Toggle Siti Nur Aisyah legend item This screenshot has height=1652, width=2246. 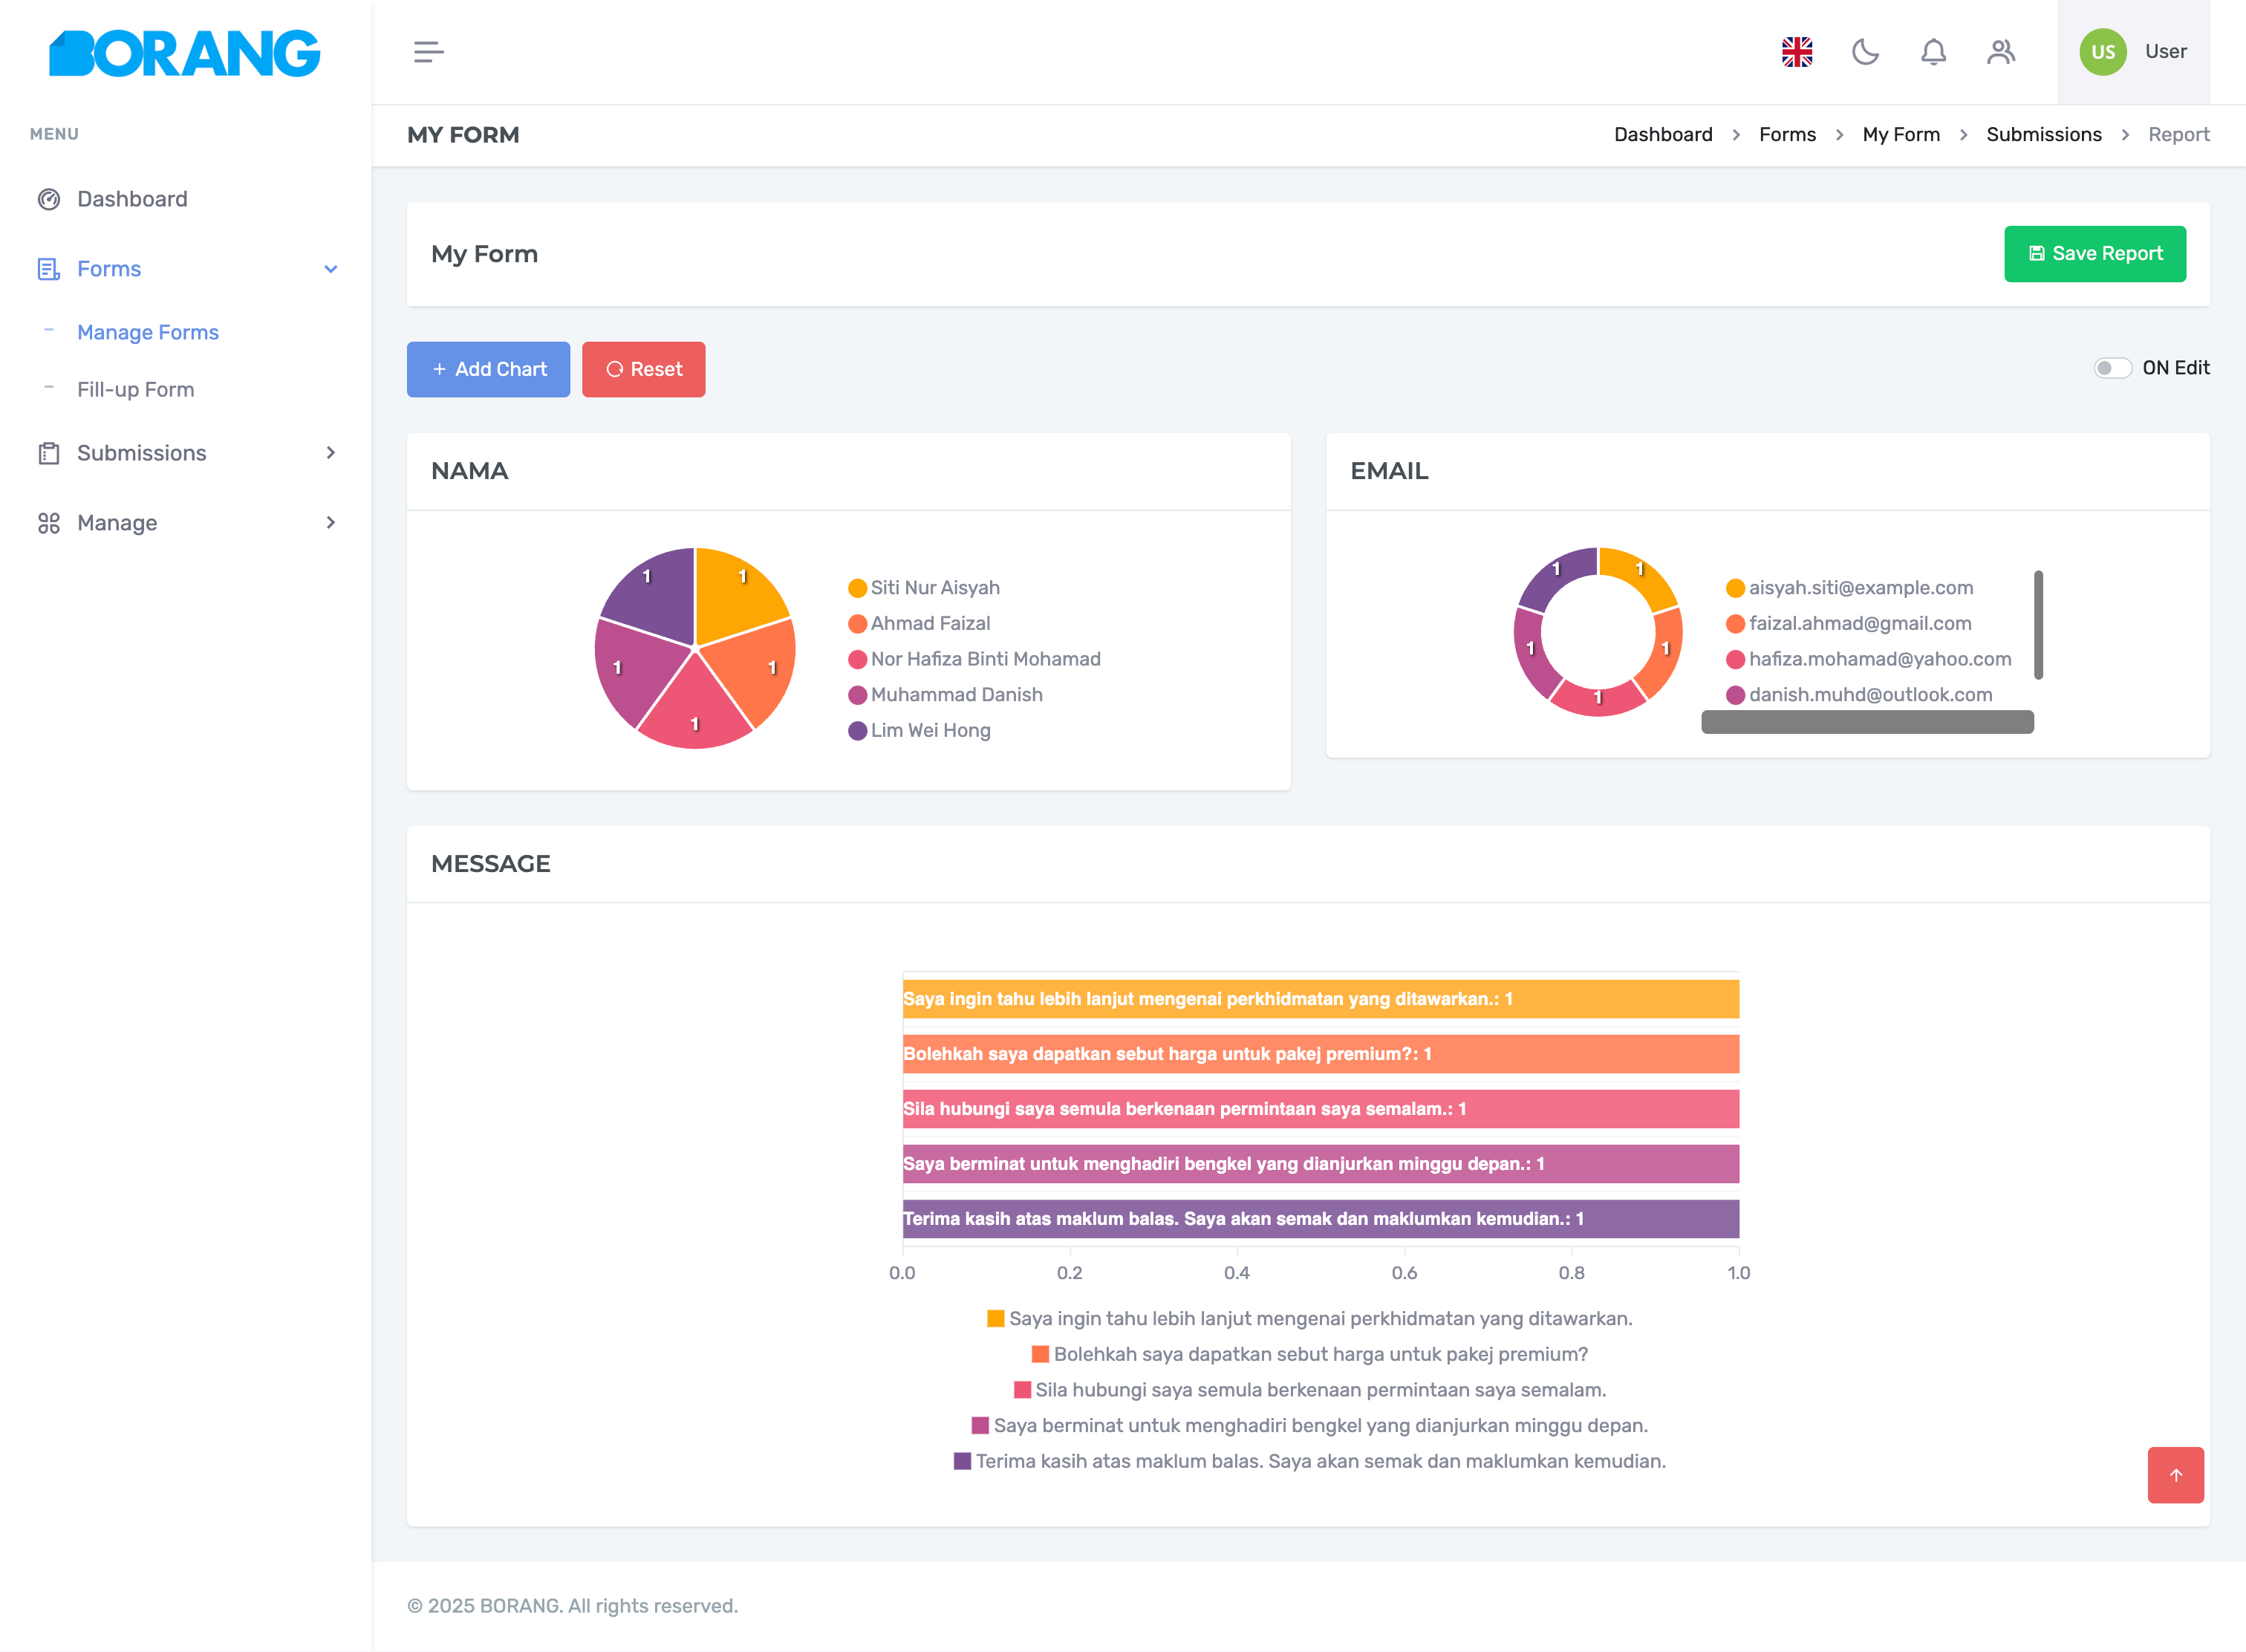[x=924, y=588]
